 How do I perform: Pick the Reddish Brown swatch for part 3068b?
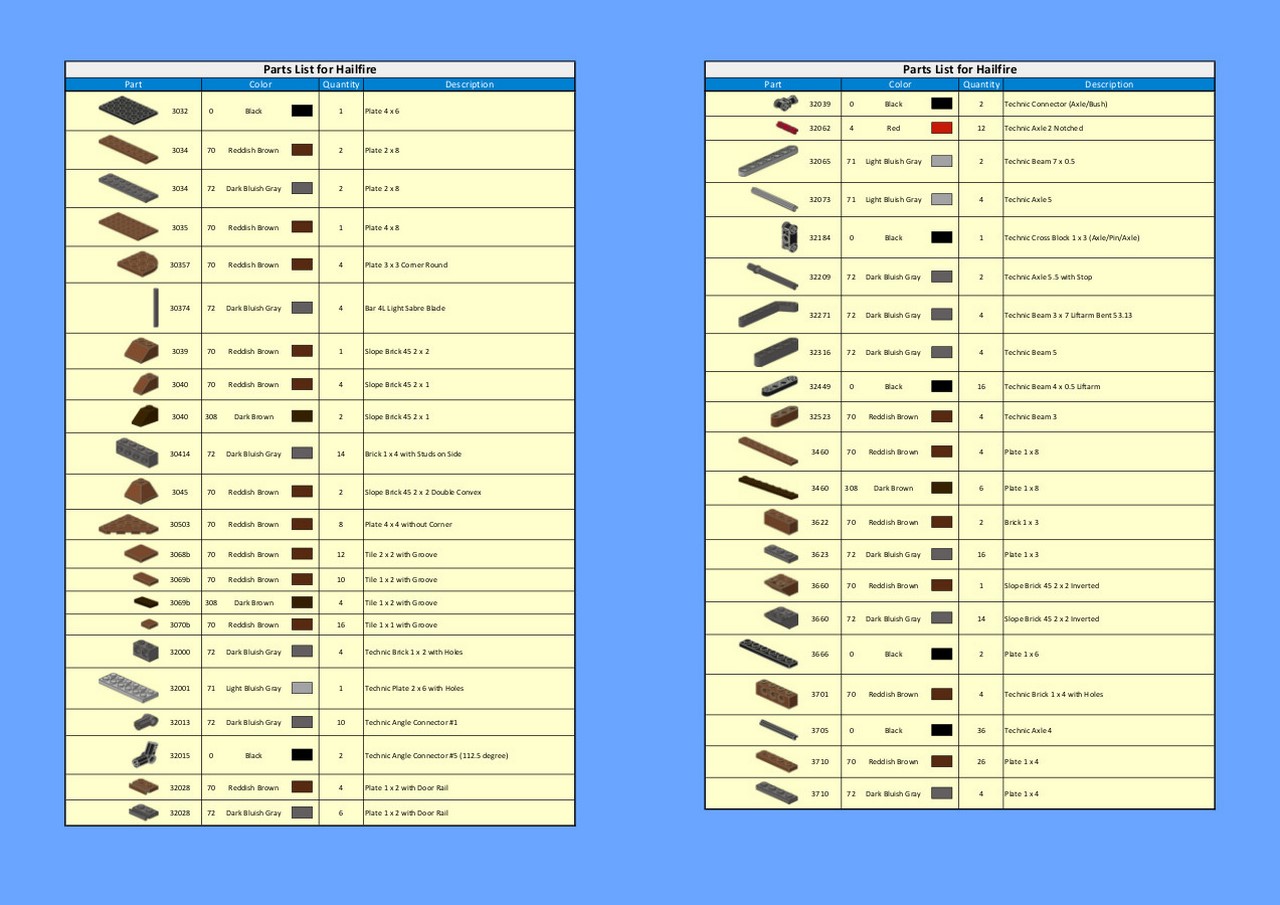[x=302, y=554]
